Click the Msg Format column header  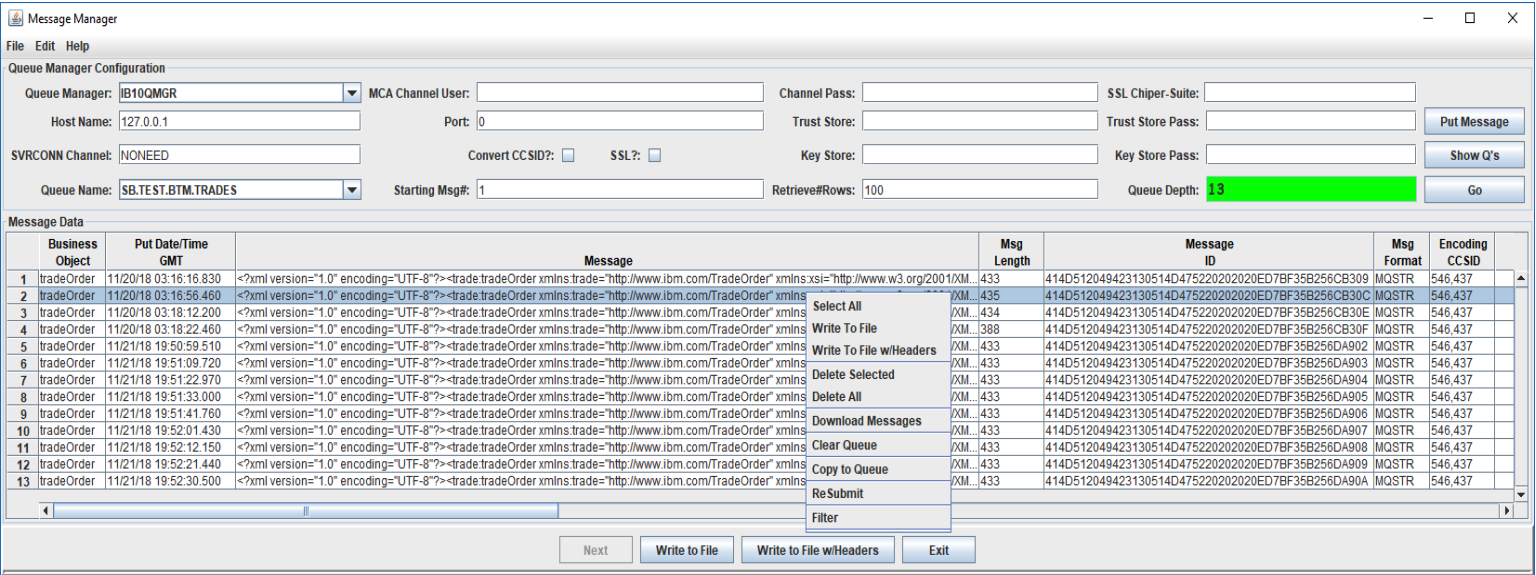(x=1400, y=251)
